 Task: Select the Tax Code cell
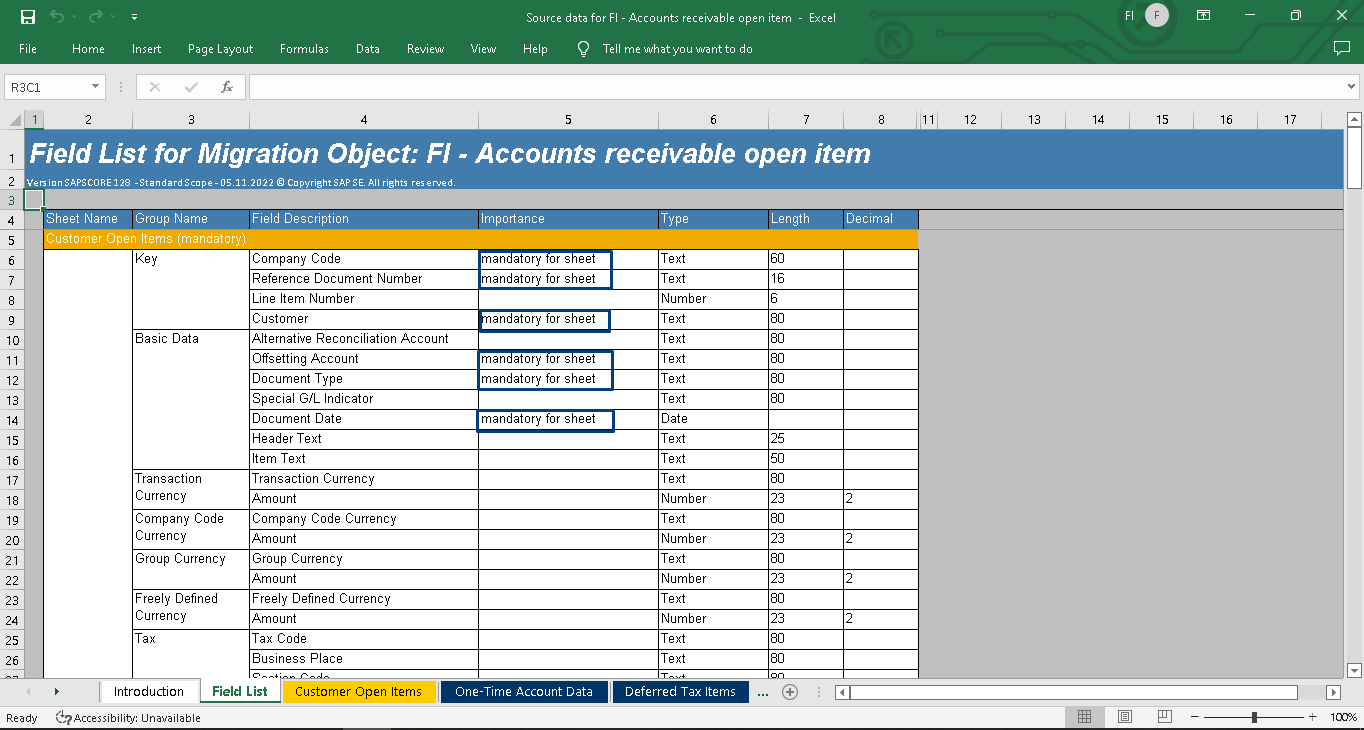(364, 639)
